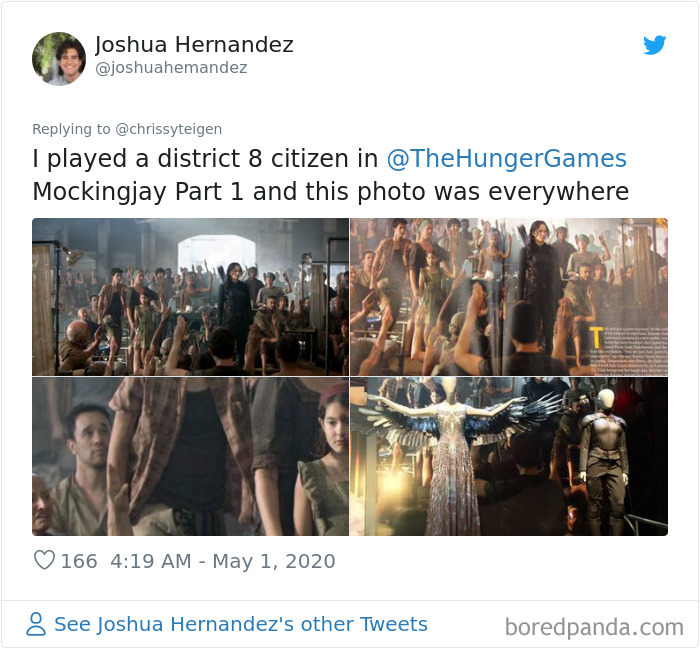
Task: Click the boredpanda.com watermark
Action: [x=594, y=627]
